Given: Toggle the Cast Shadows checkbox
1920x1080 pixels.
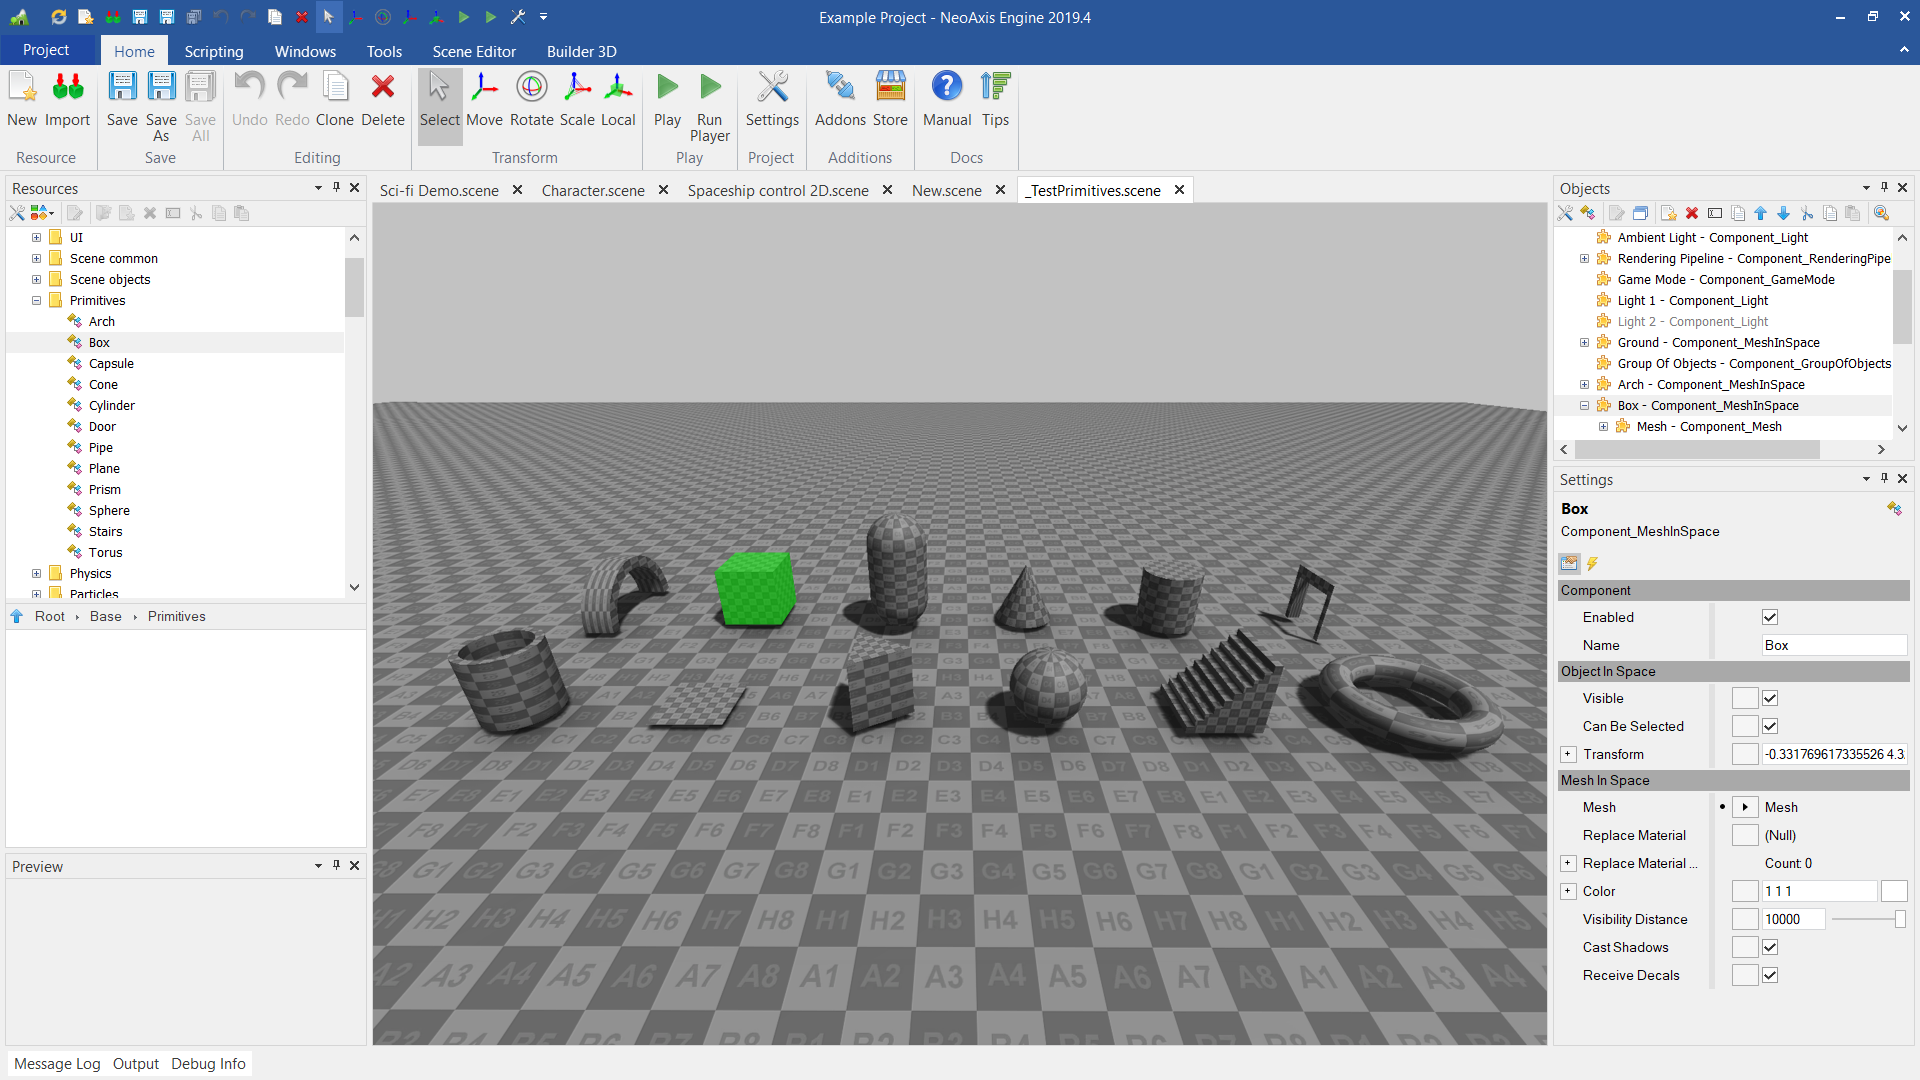Looking at the screenshot, I should coord(1770,947).
